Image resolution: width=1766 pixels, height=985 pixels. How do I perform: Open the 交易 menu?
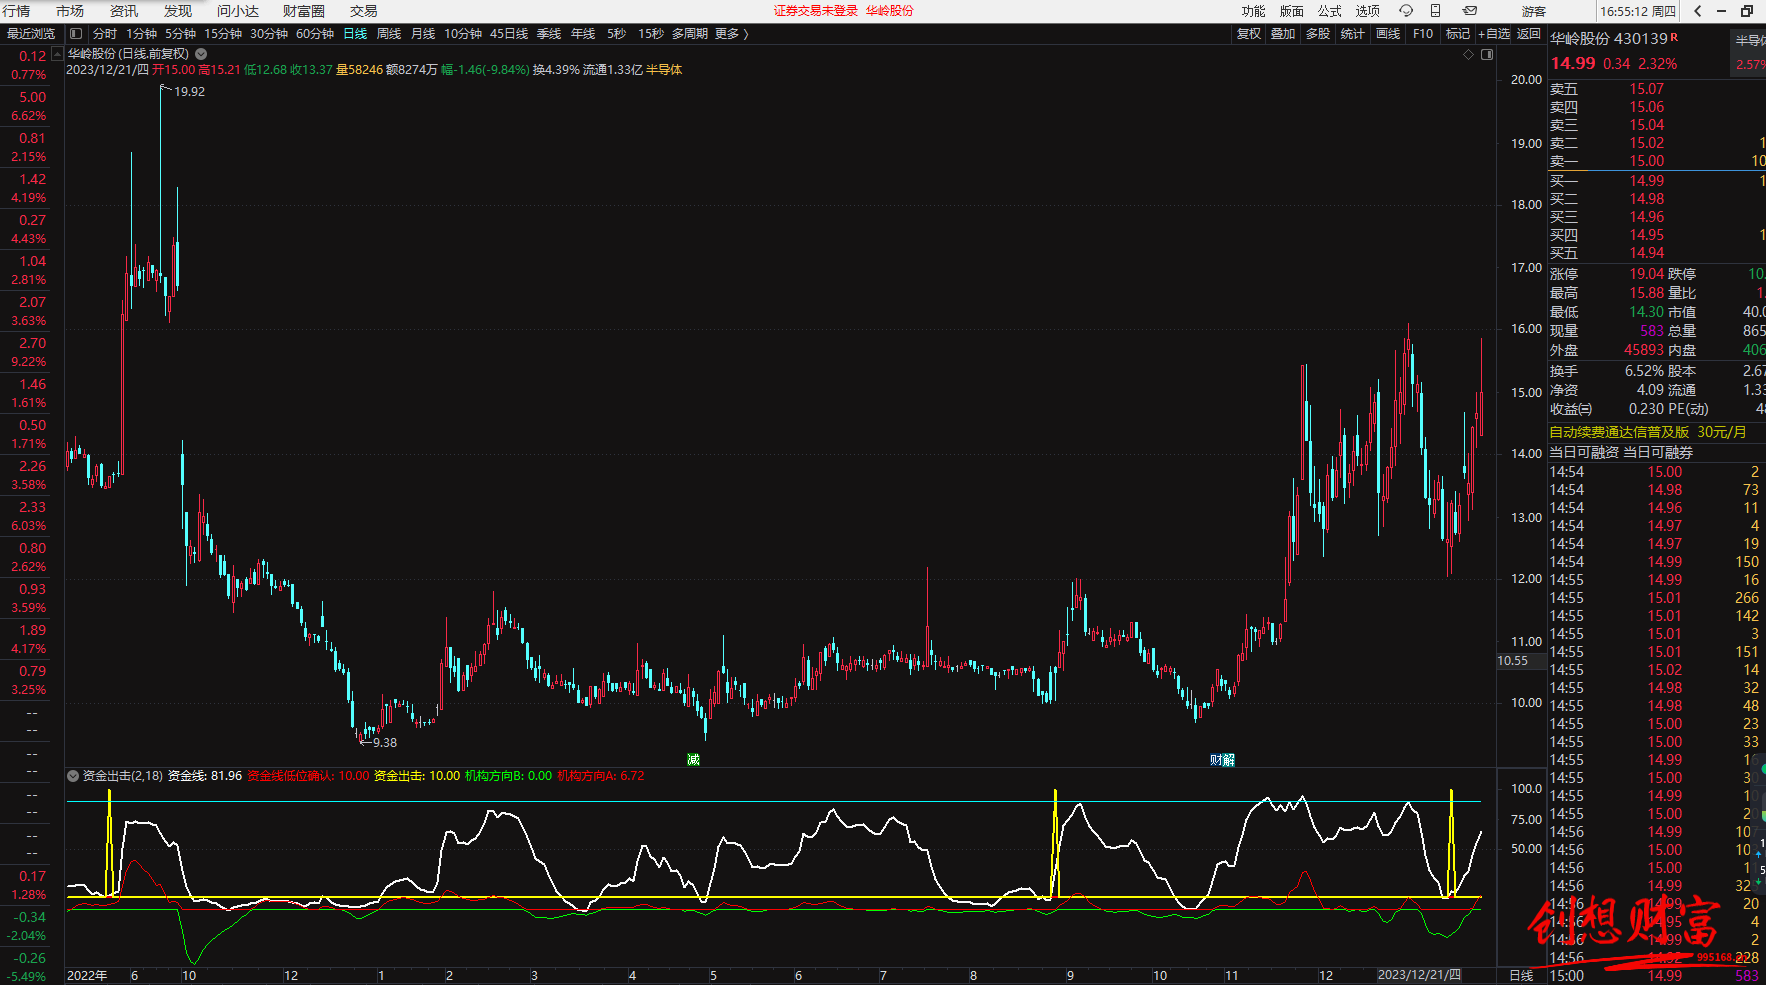click(364, 11)
